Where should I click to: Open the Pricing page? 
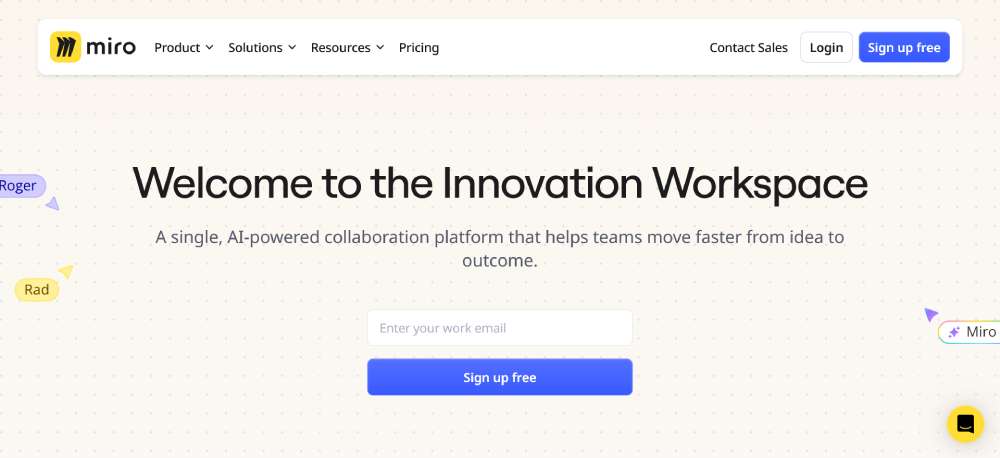[419, 47]
